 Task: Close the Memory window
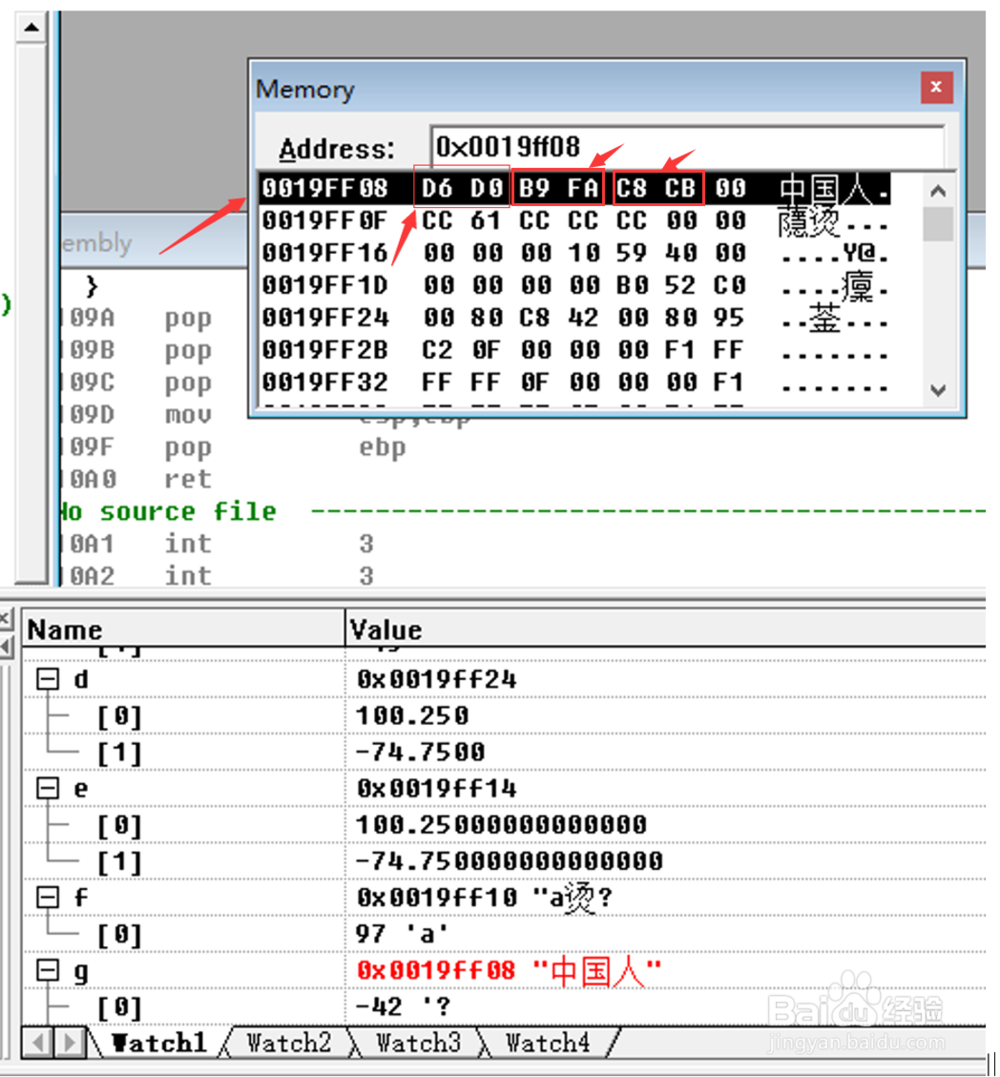click(x=936, y=87)
